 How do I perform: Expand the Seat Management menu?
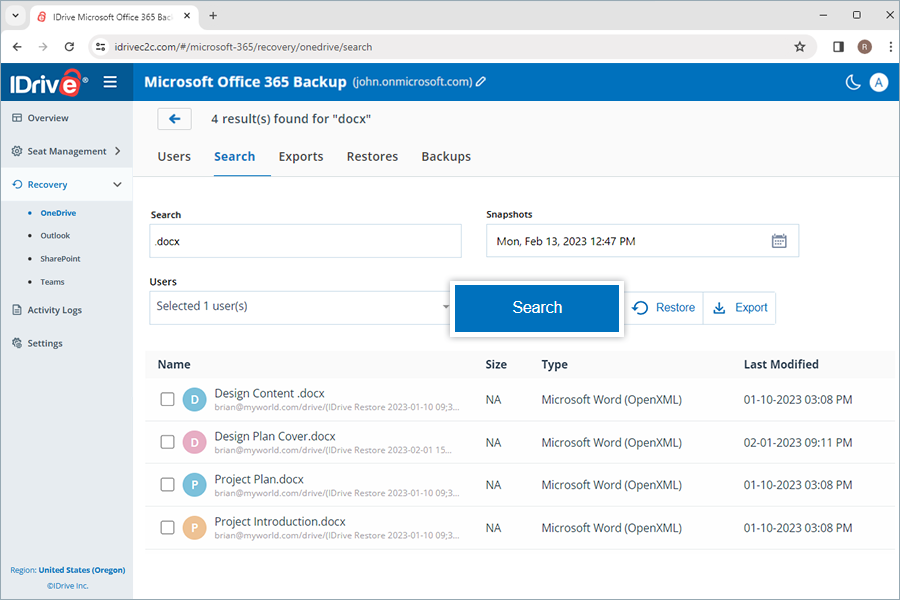coord(67,151)
